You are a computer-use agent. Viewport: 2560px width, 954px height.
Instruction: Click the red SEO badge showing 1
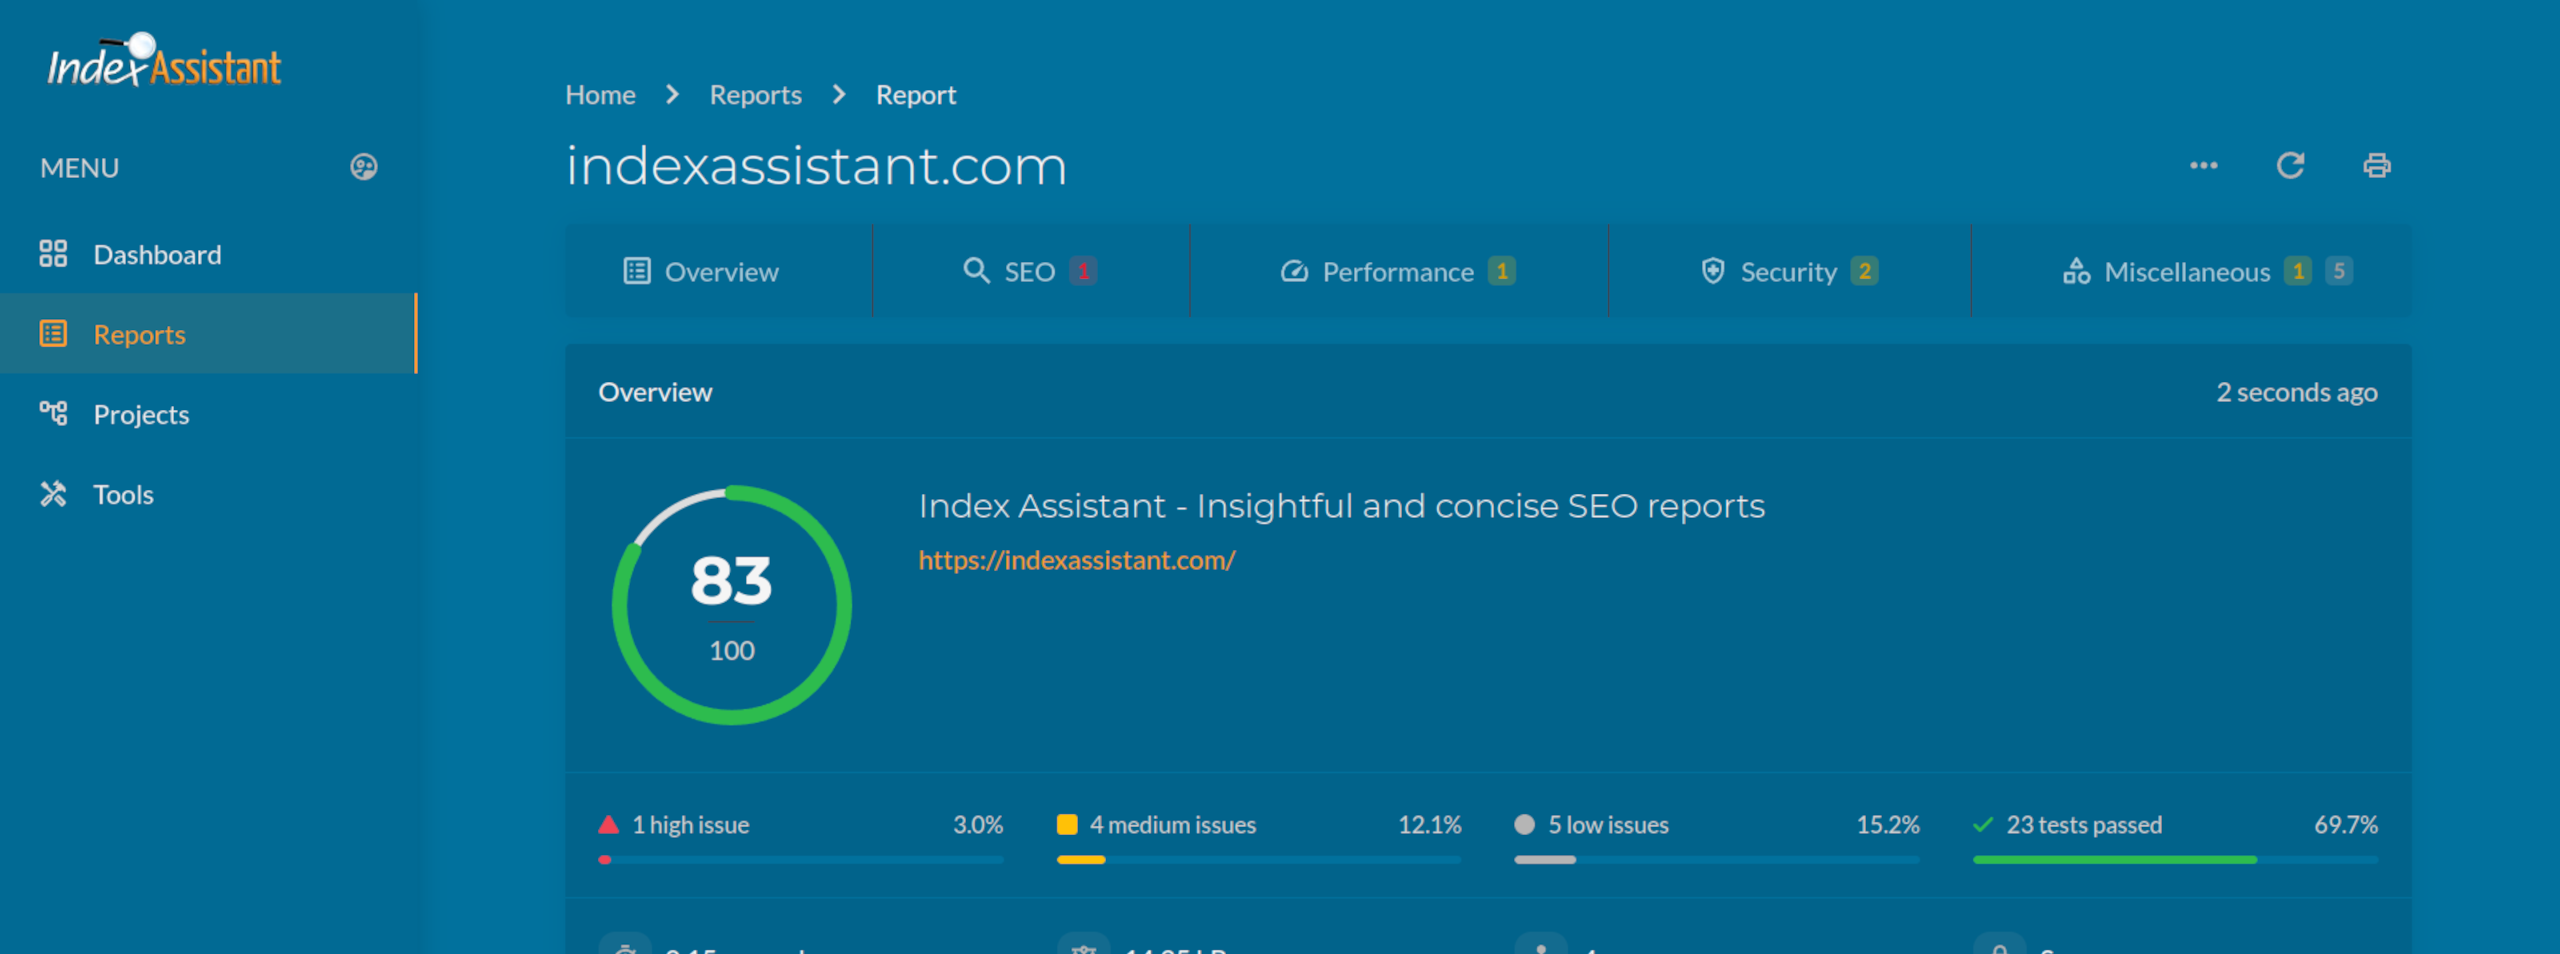[x=1083, y=271]
